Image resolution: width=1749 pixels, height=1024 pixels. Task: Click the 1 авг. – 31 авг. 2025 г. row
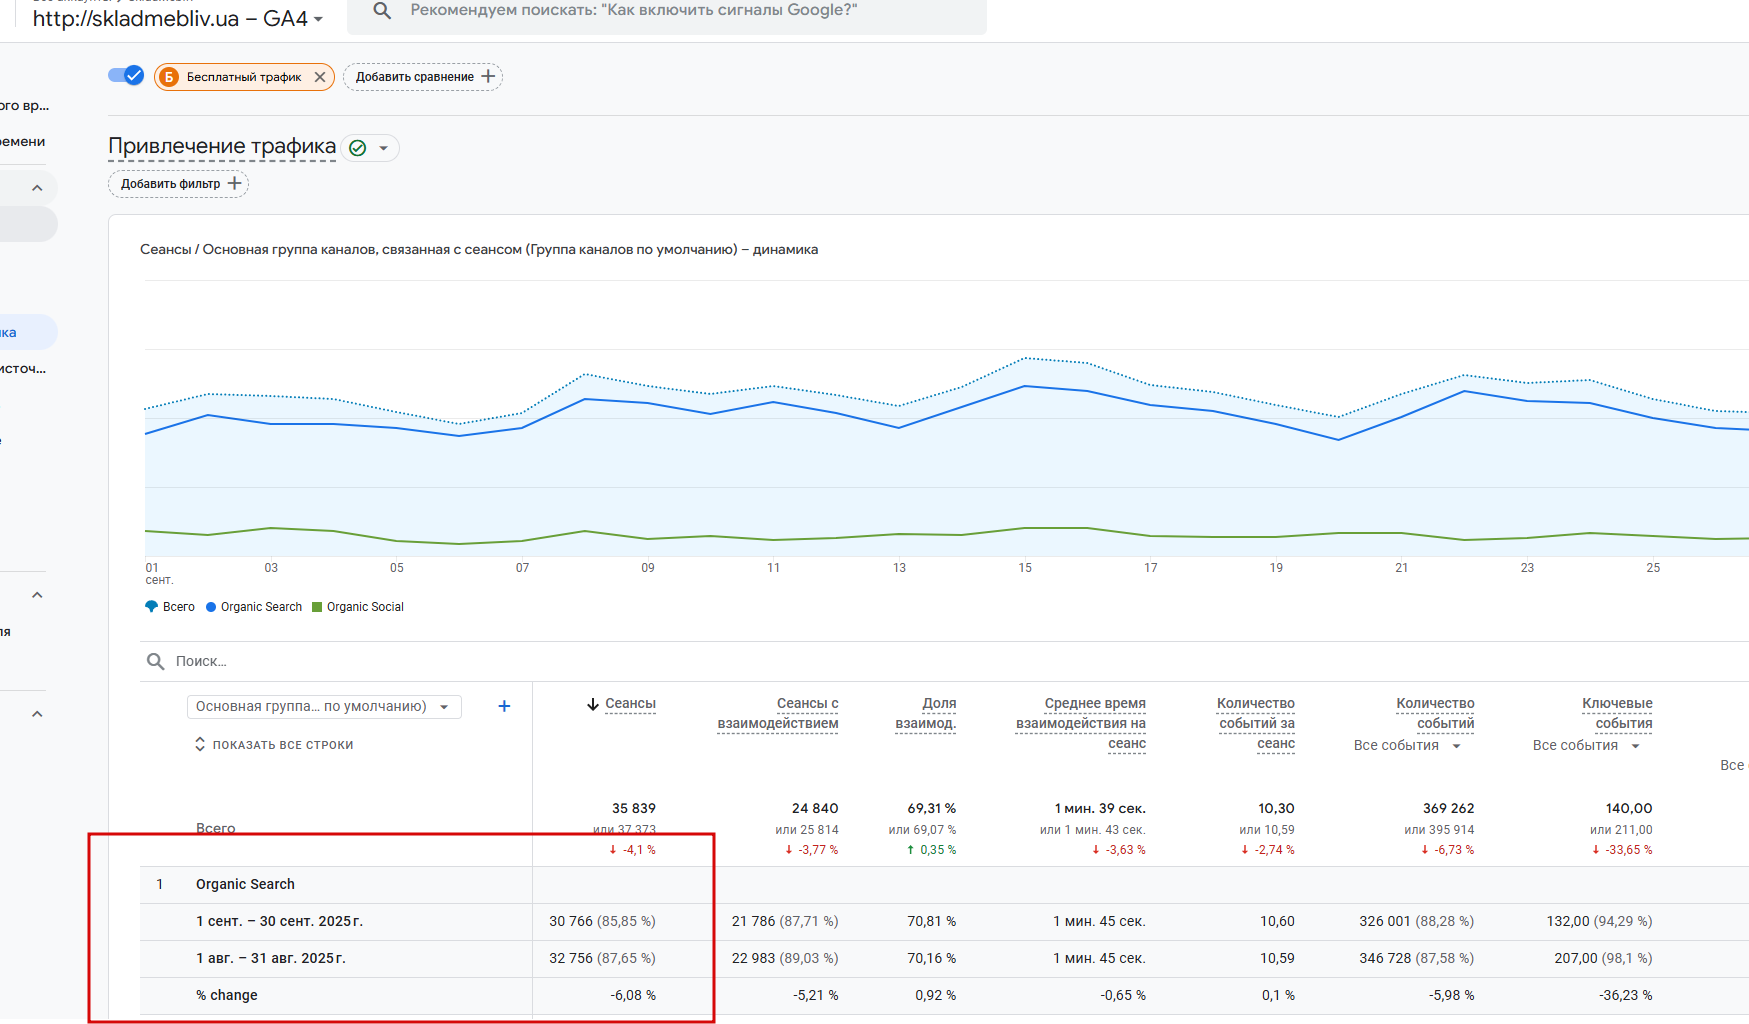click(271, 959)
